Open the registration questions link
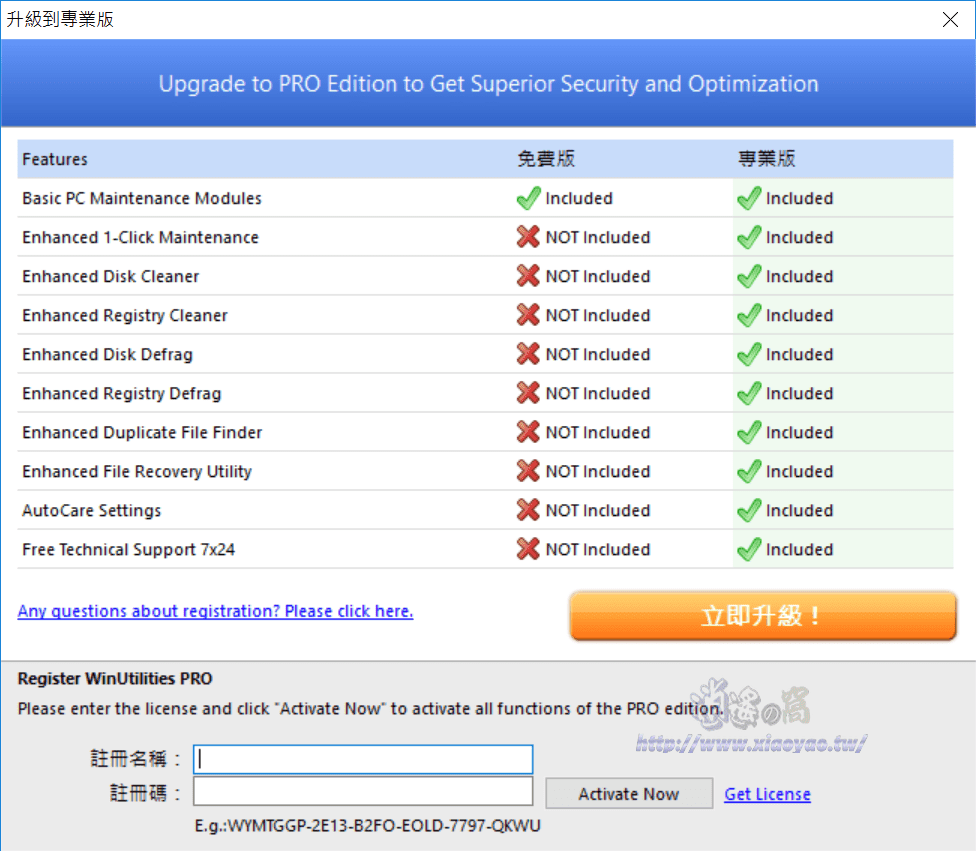976x851 pixels. (215, 611)
